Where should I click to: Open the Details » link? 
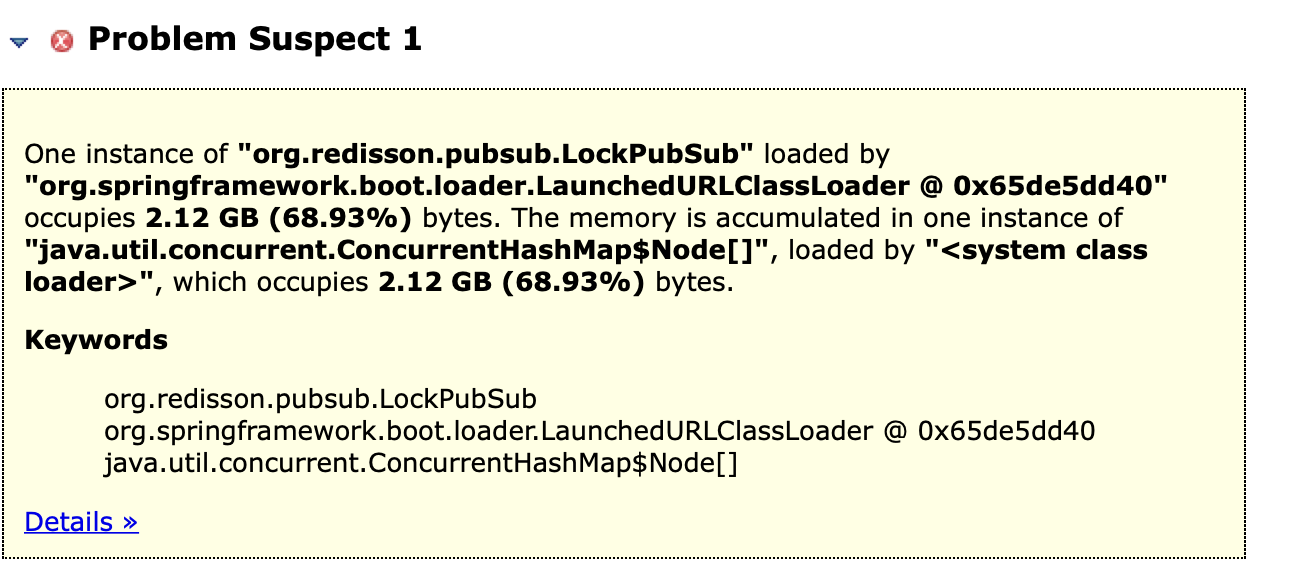pos(81,522)
